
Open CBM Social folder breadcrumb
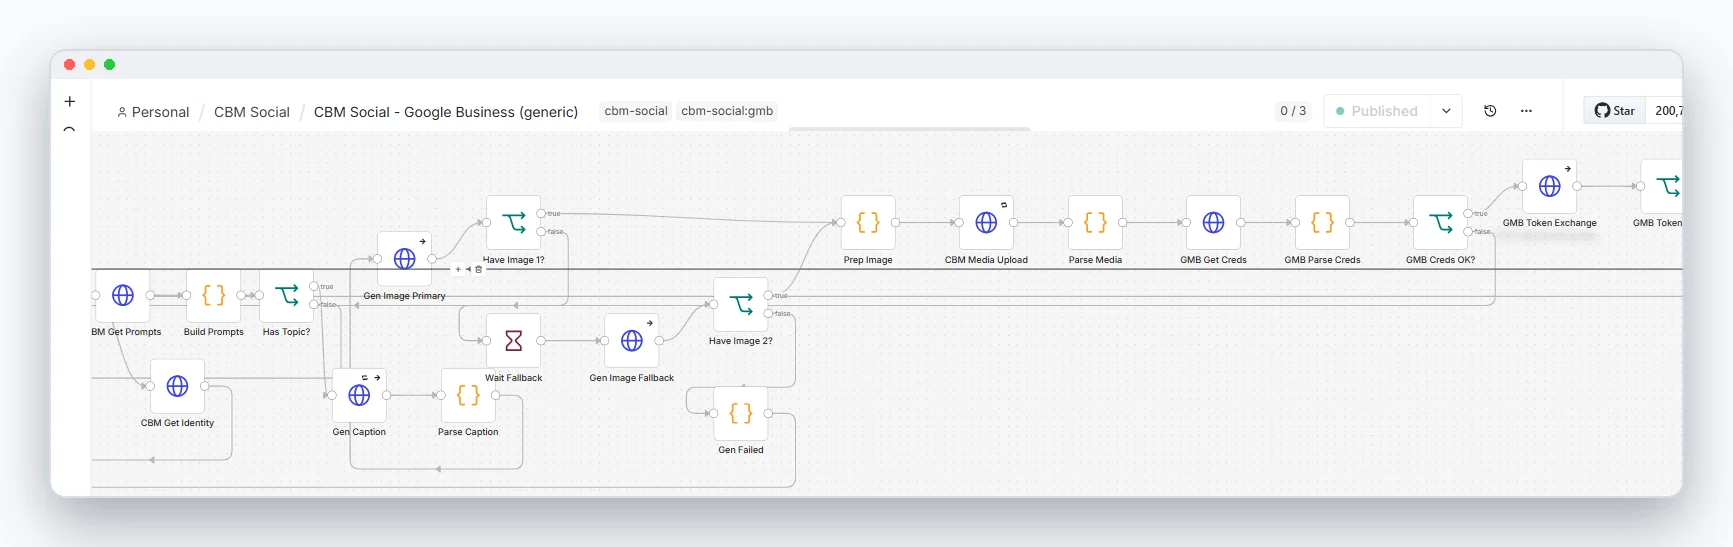[x=252, y=112]
